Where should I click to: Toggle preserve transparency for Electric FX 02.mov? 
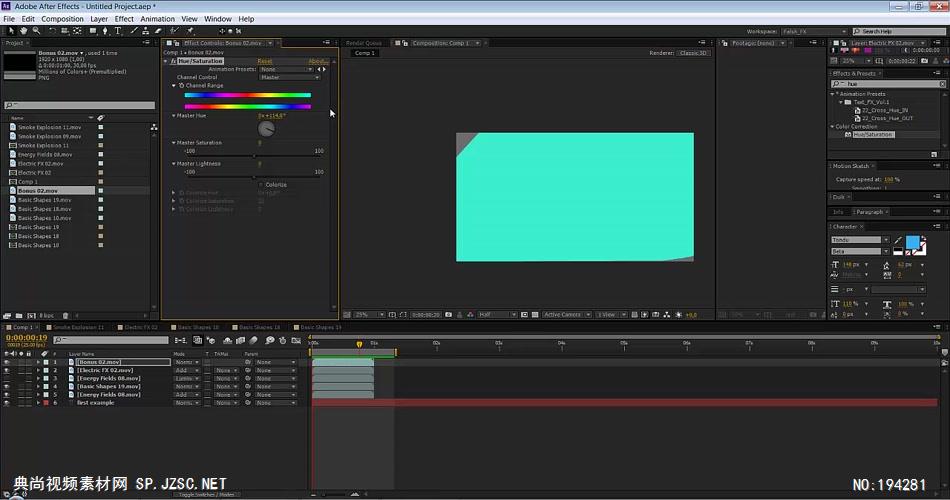(207, 370)
